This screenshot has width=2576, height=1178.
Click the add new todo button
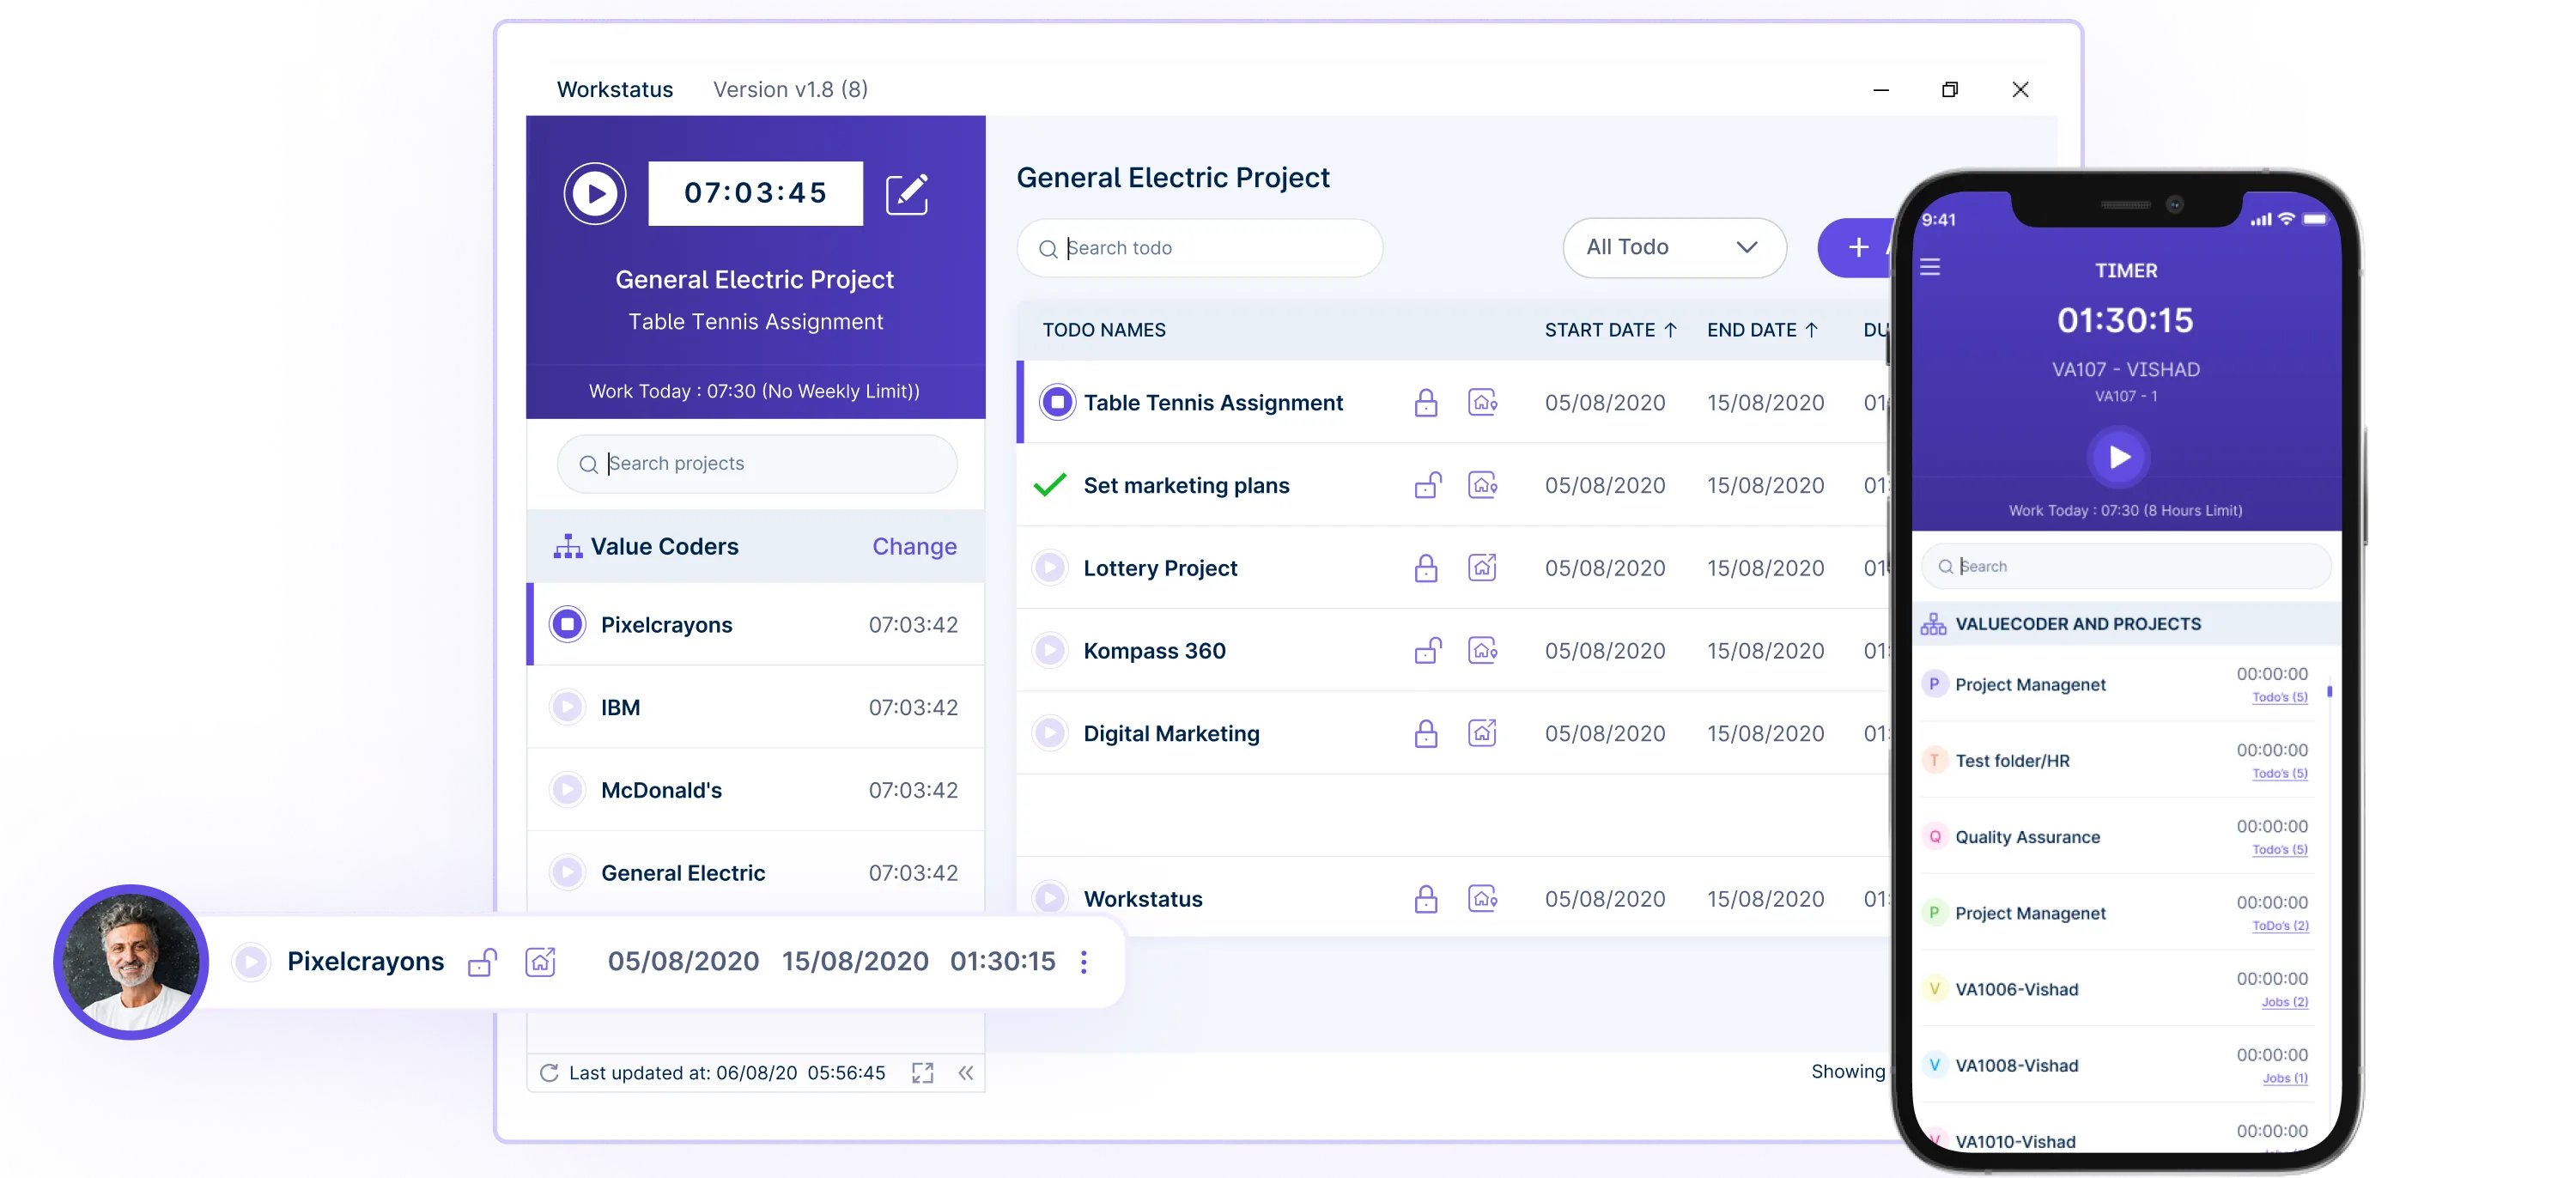point(1858,246)
